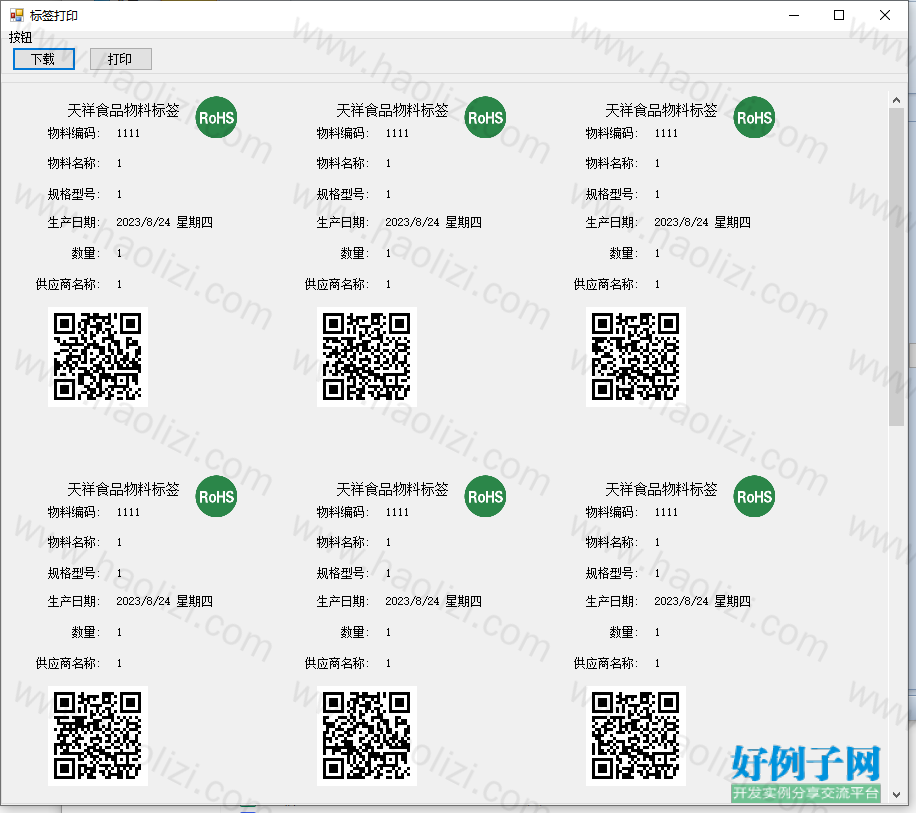
Task: Click the 标签打印 window app icon
Action: (16, 15)
